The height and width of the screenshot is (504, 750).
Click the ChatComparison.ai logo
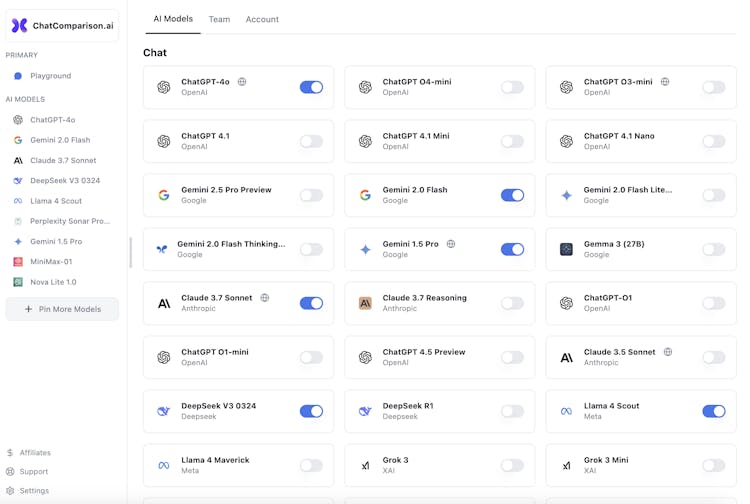[62, 25]
